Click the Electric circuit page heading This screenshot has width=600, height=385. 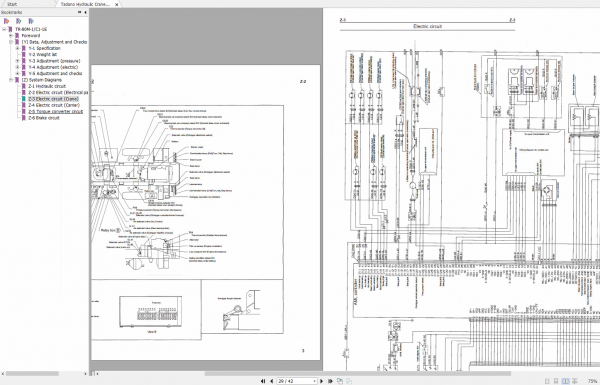(x=427, y=26)
